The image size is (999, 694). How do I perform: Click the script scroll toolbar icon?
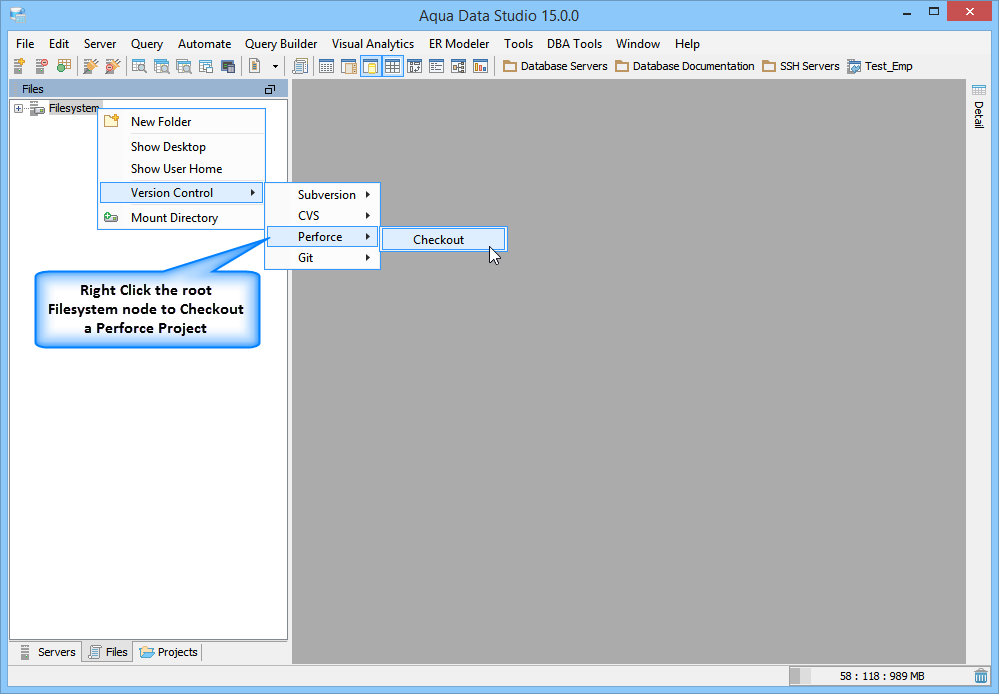(x=300, y=66)
